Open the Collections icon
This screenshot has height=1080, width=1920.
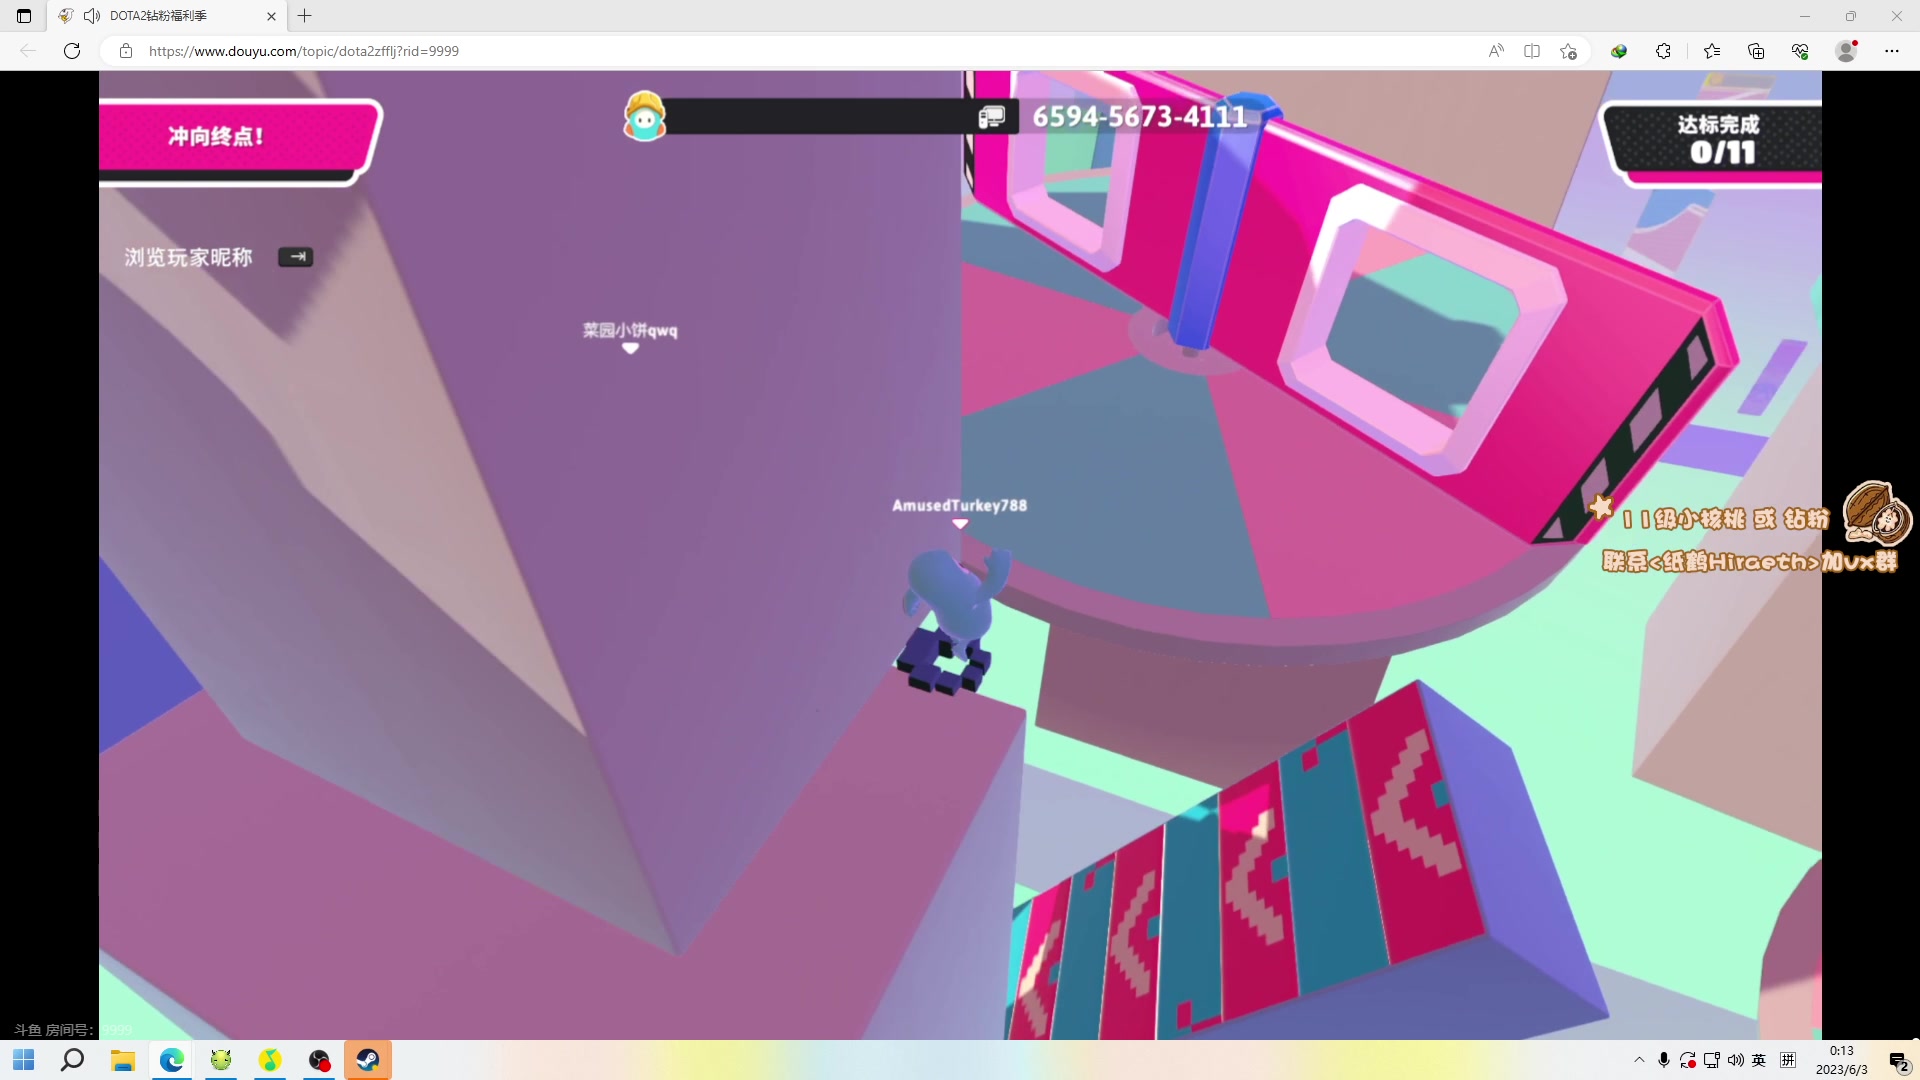click(1756, 51)
